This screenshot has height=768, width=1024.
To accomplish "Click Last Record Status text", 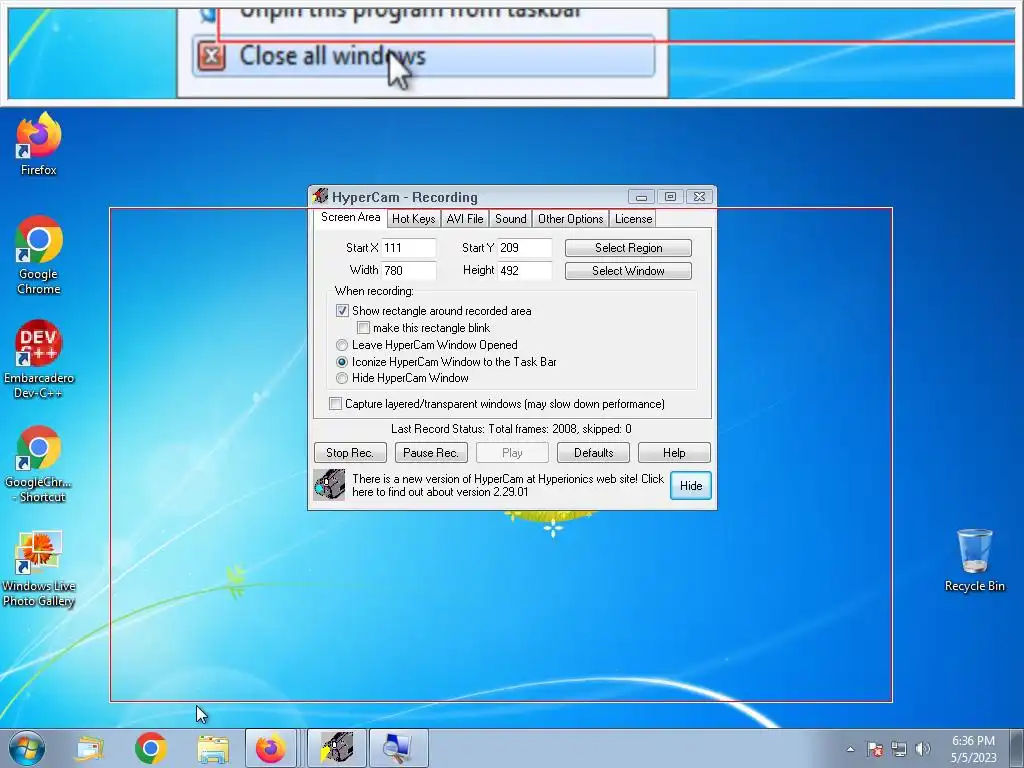I will coord(511,429).
